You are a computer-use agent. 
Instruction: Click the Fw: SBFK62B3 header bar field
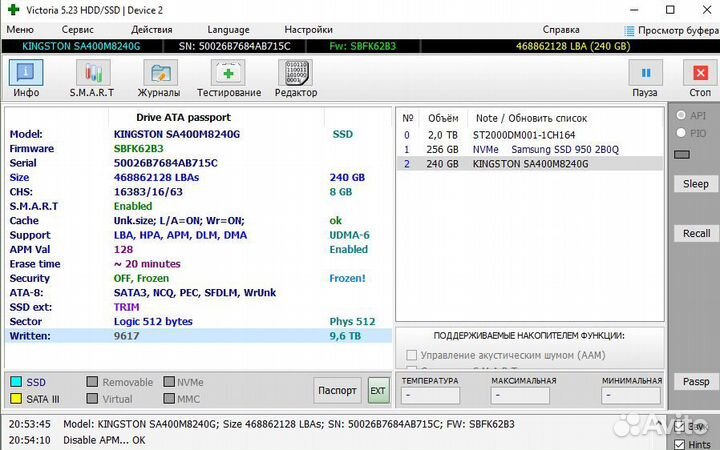point(363,46)
